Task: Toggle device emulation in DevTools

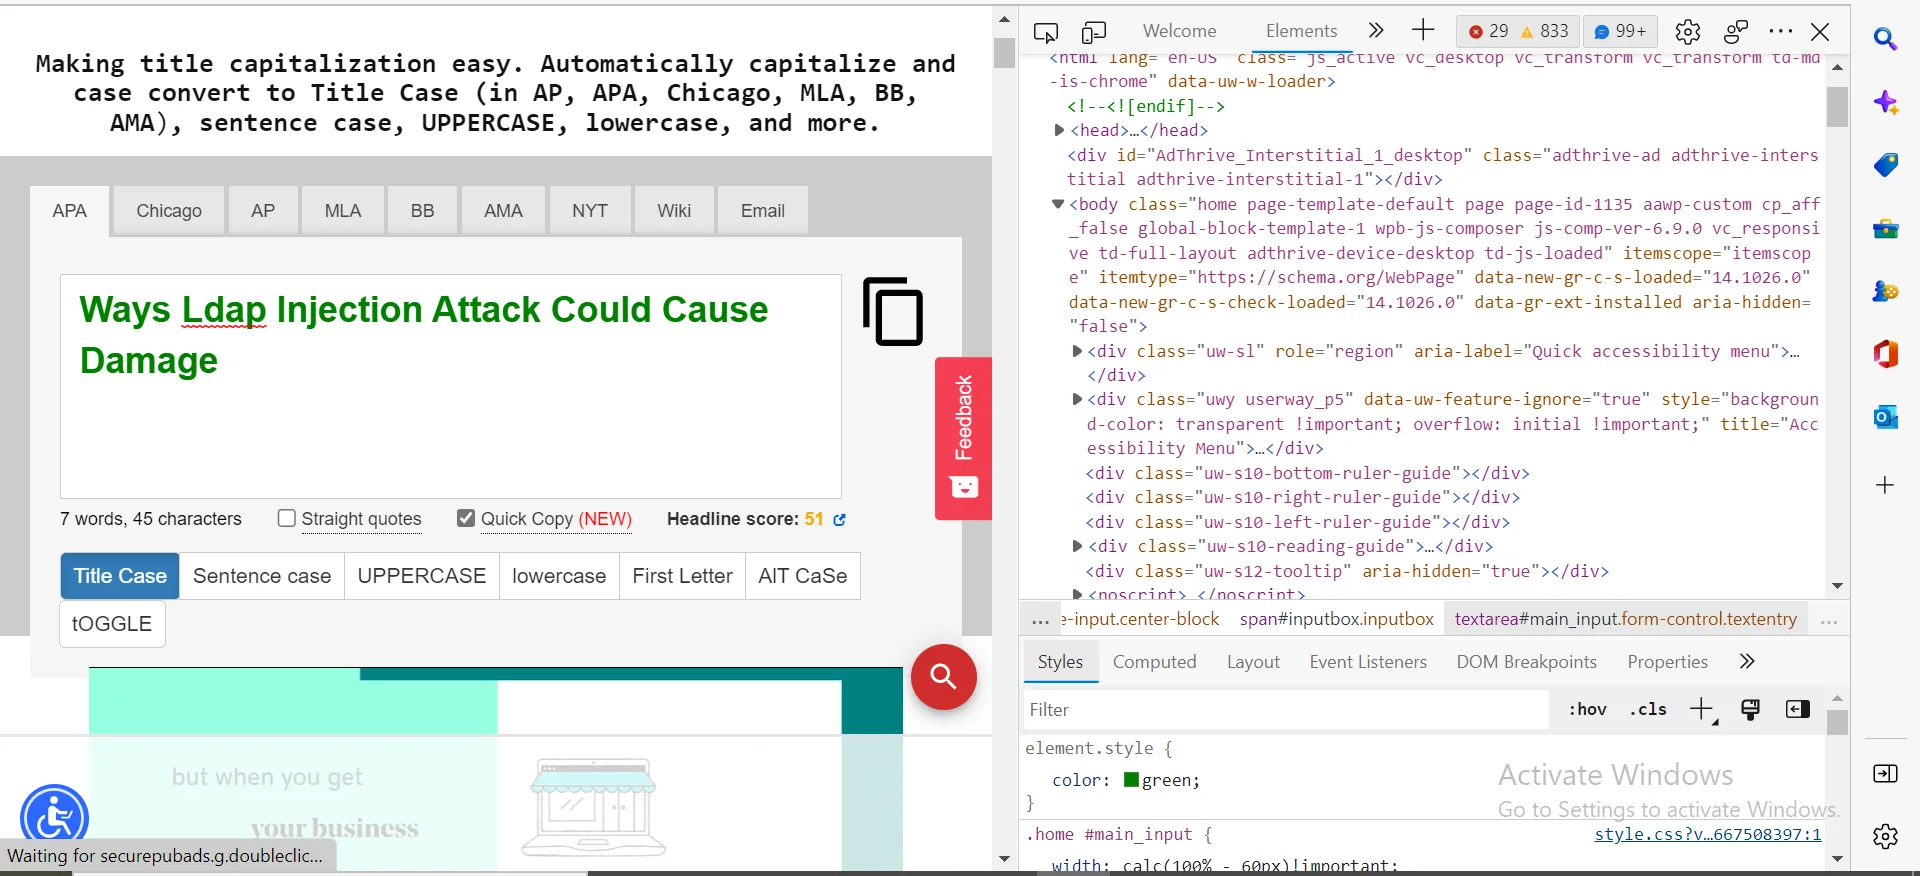Action: tap(1094, 32)
